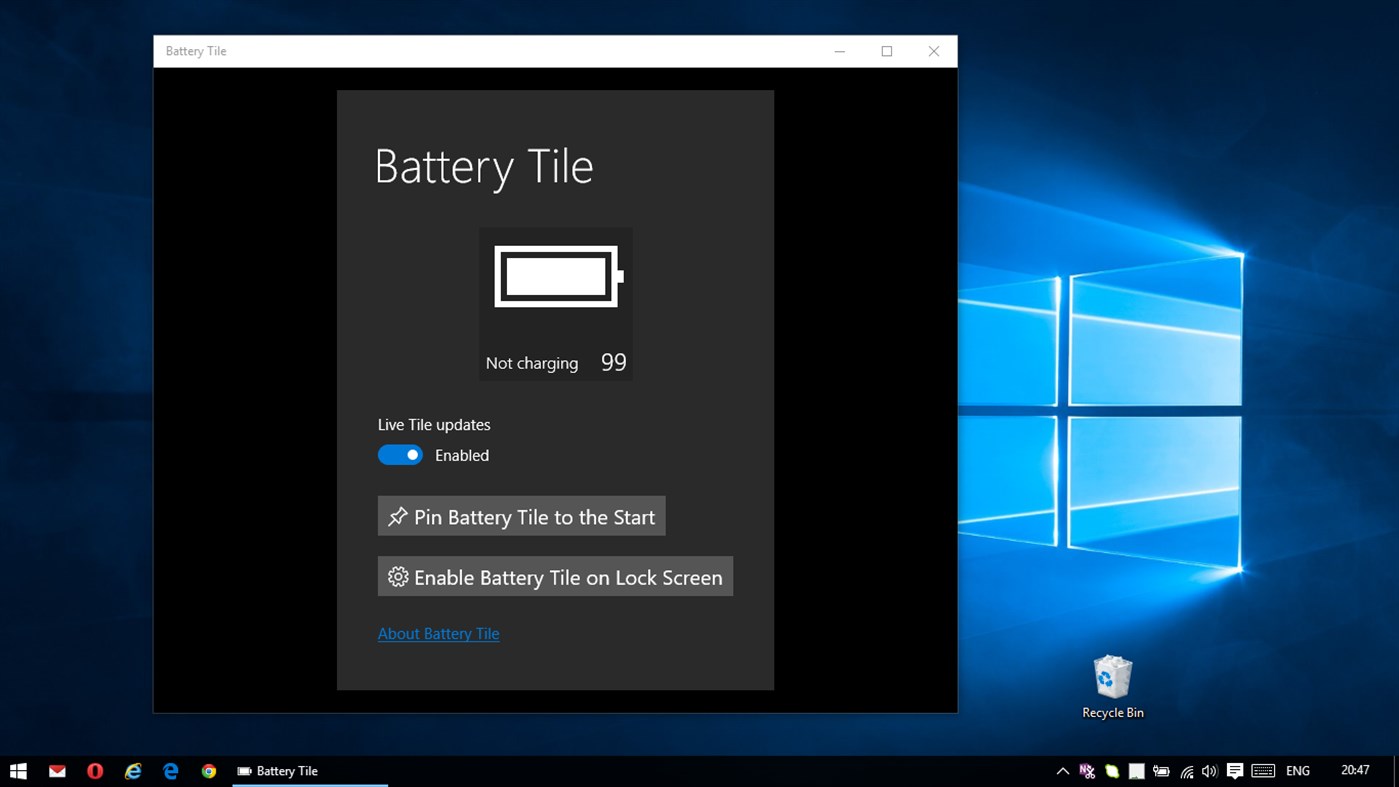Launch Internet Explorer from the taskbar

coord(132,771)
